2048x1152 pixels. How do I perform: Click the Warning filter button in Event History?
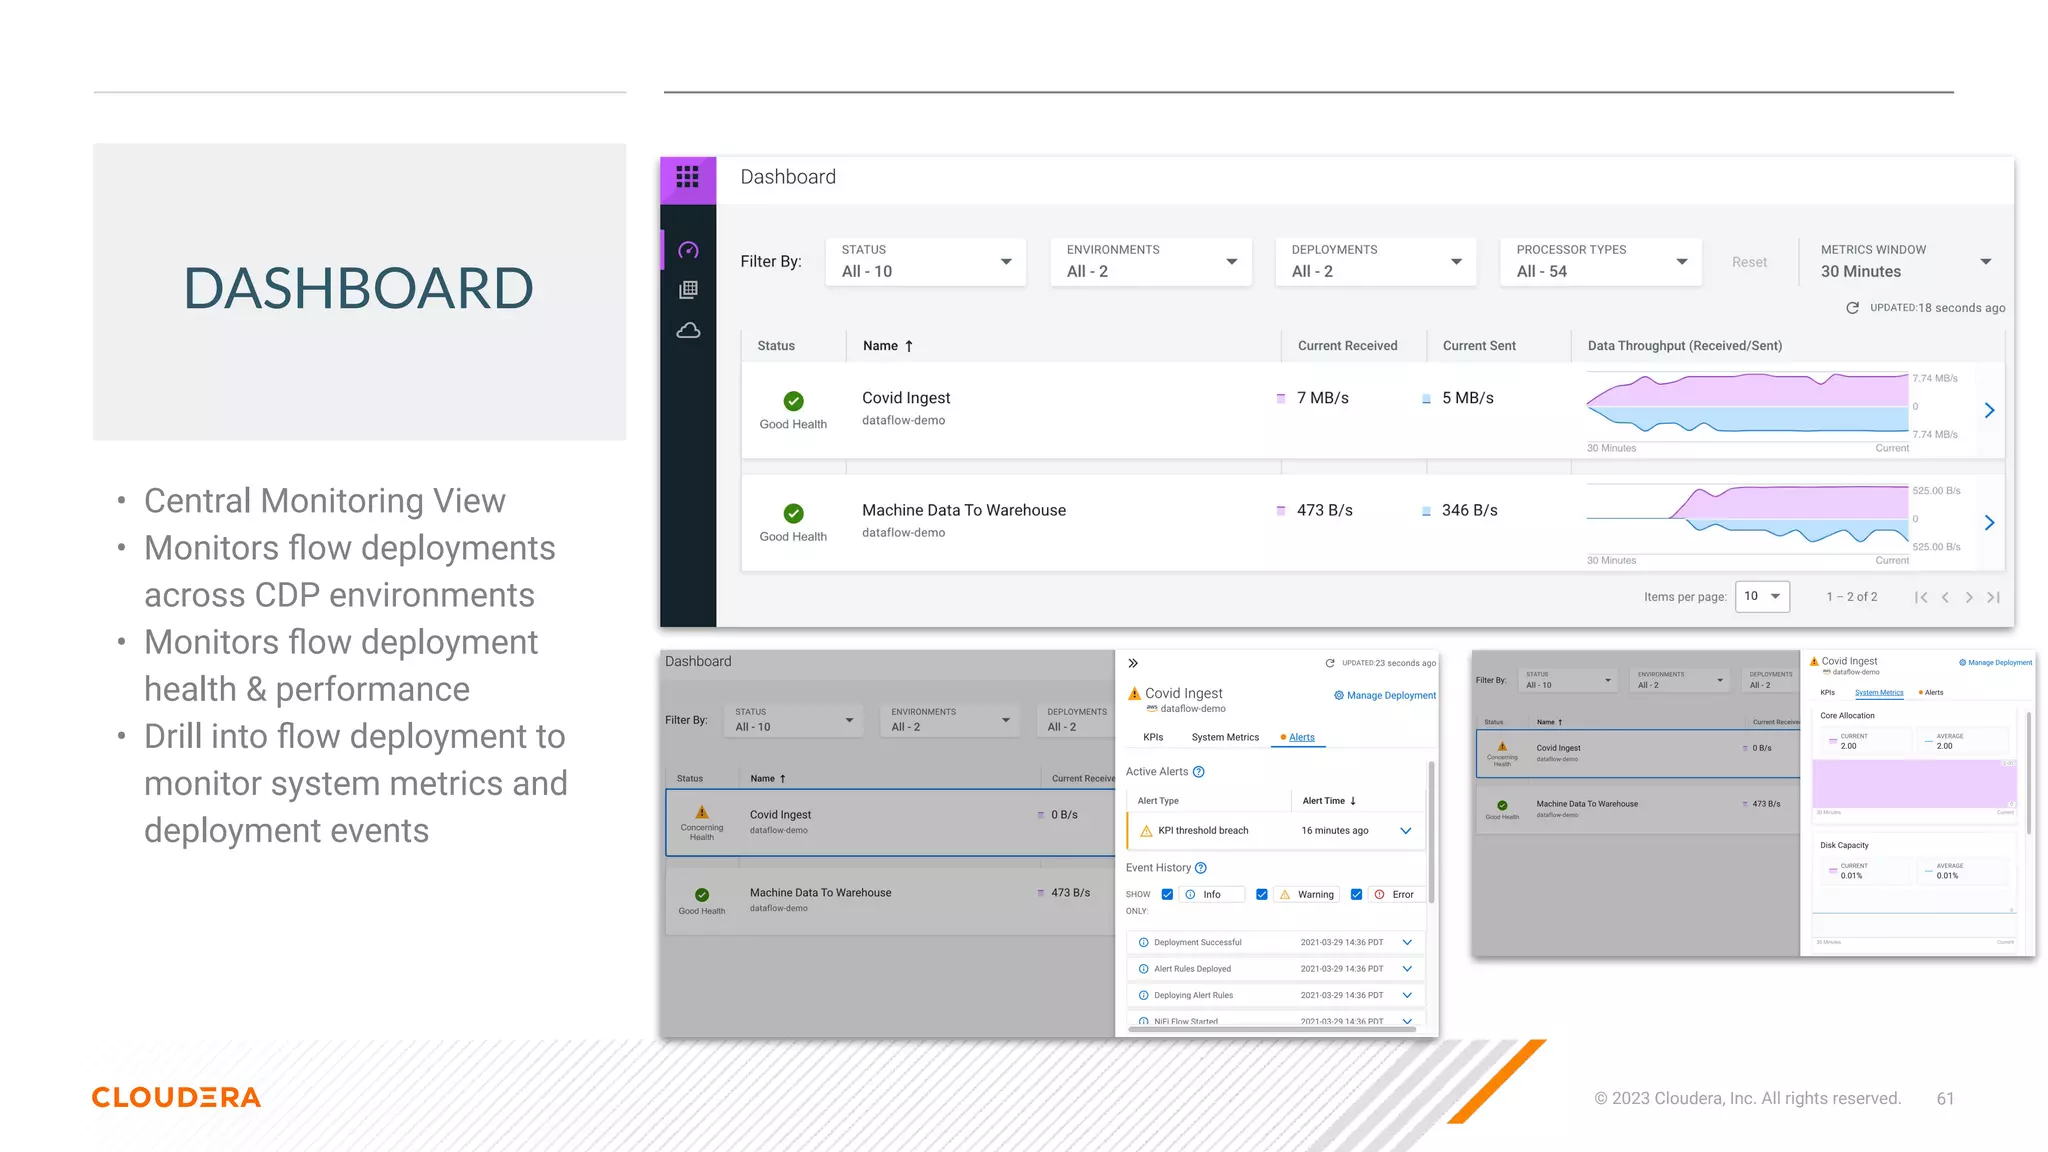tap(1307, 895)
